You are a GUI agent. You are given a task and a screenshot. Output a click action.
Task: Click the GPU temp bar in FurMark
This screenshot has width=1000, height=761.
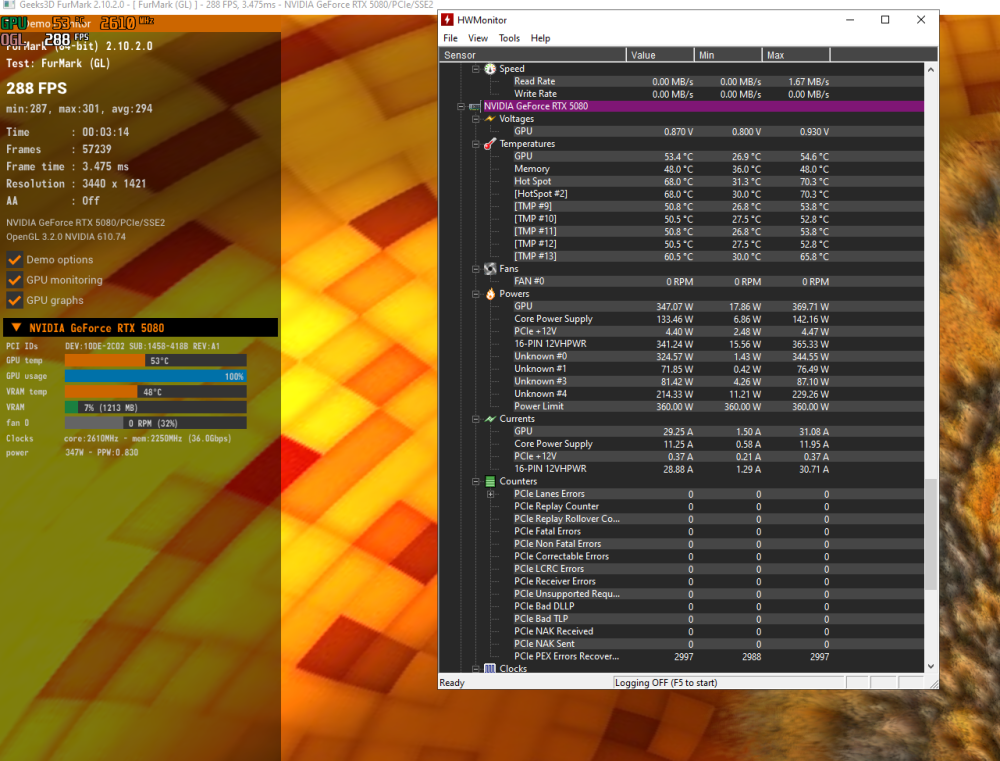[x=156, y=360]
